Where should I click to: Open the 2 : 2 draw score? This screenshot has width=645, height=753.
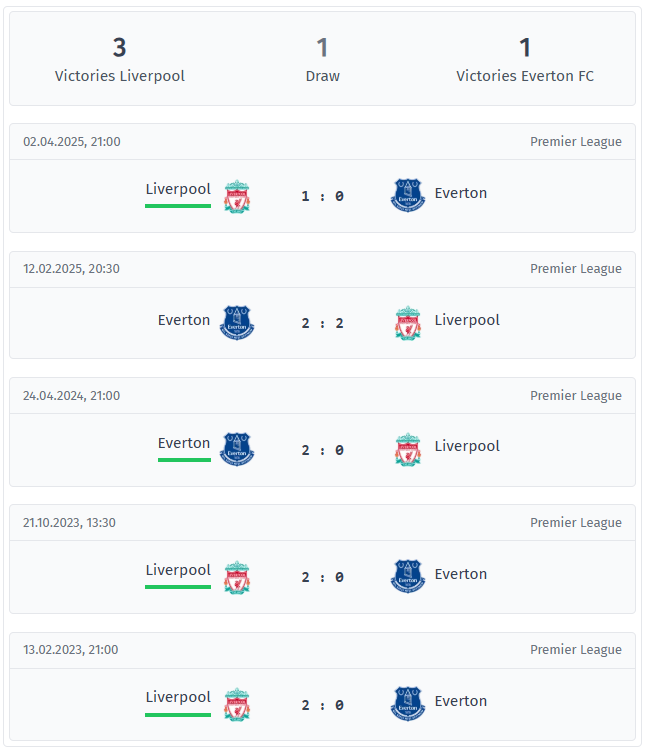tap(322, 323)
